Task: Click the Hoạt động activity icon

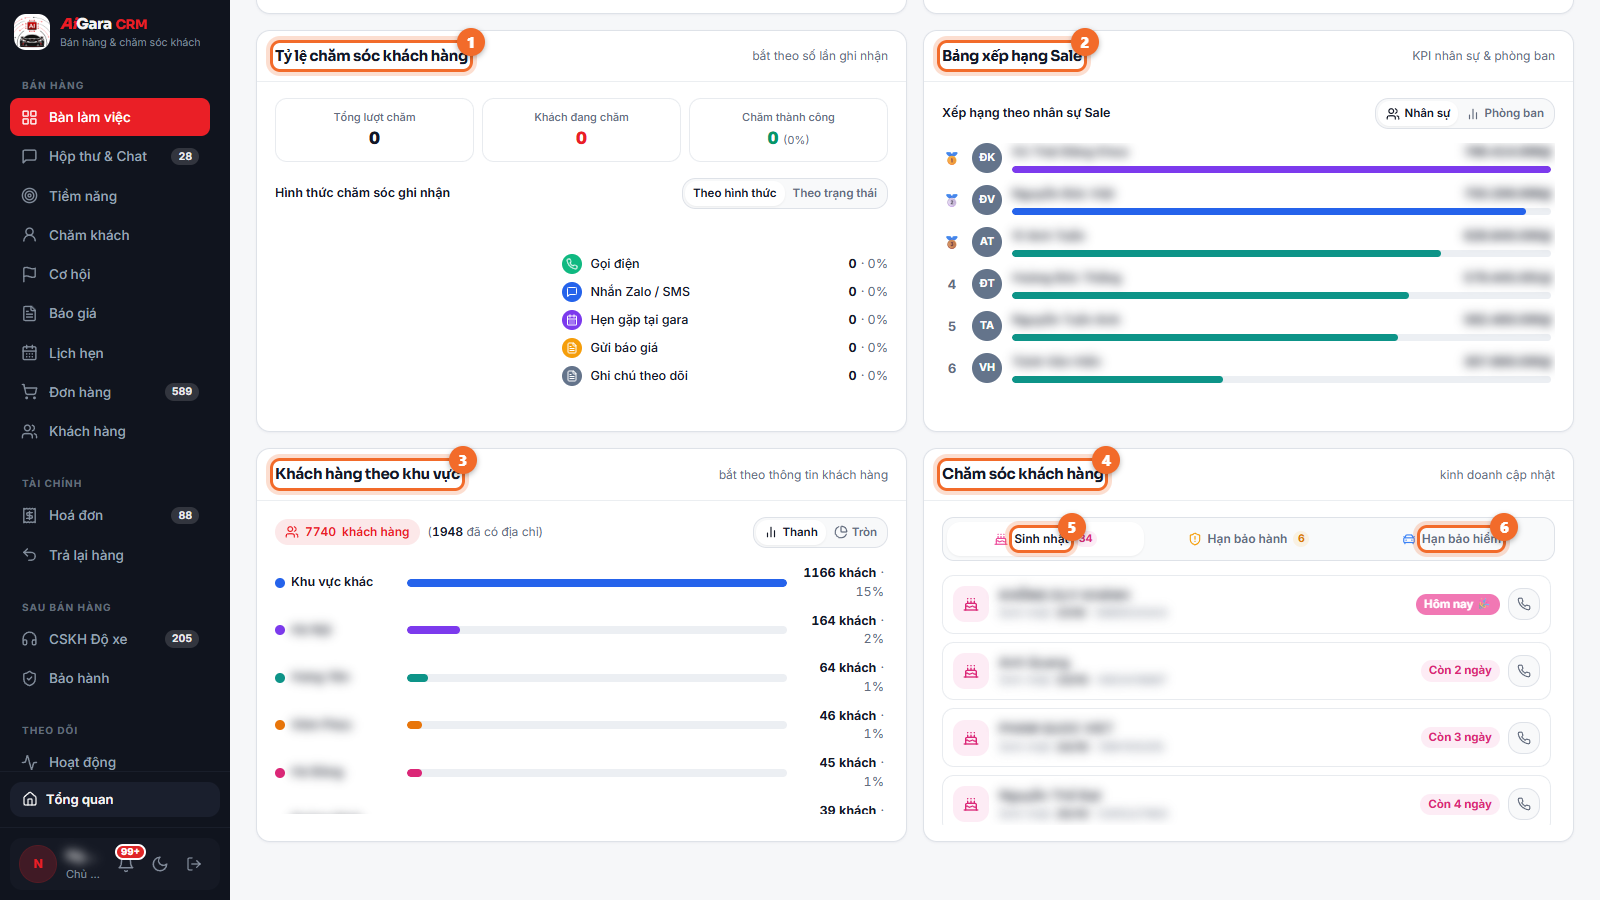Action: click(x=30, y=762)
